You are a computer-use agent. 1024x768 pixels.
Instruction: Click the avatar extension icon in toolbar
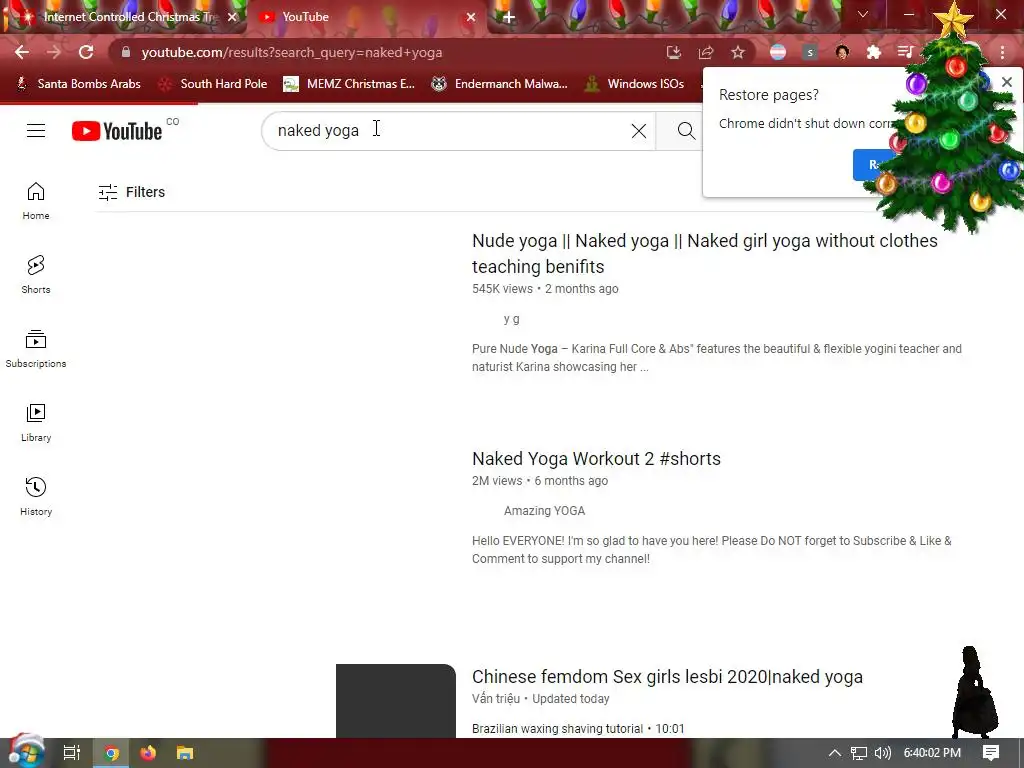[x=842, y=52]
